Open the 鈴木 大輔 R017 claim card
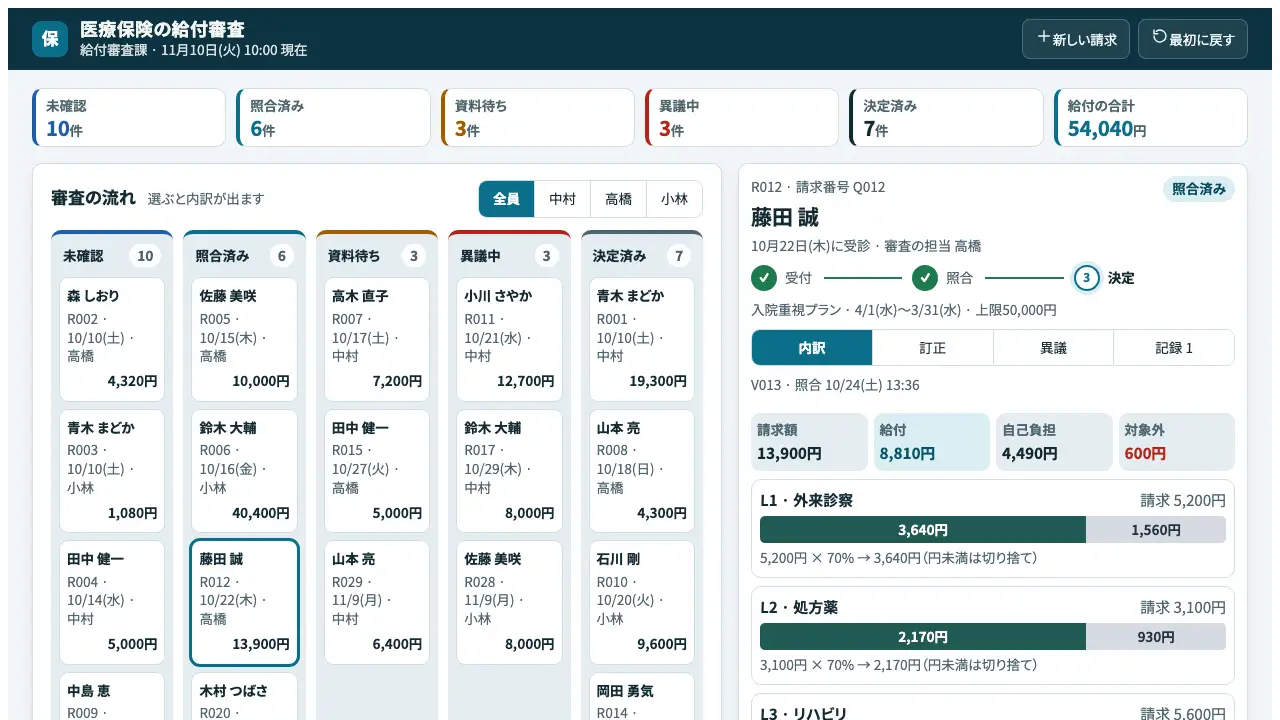 [510, 471]
